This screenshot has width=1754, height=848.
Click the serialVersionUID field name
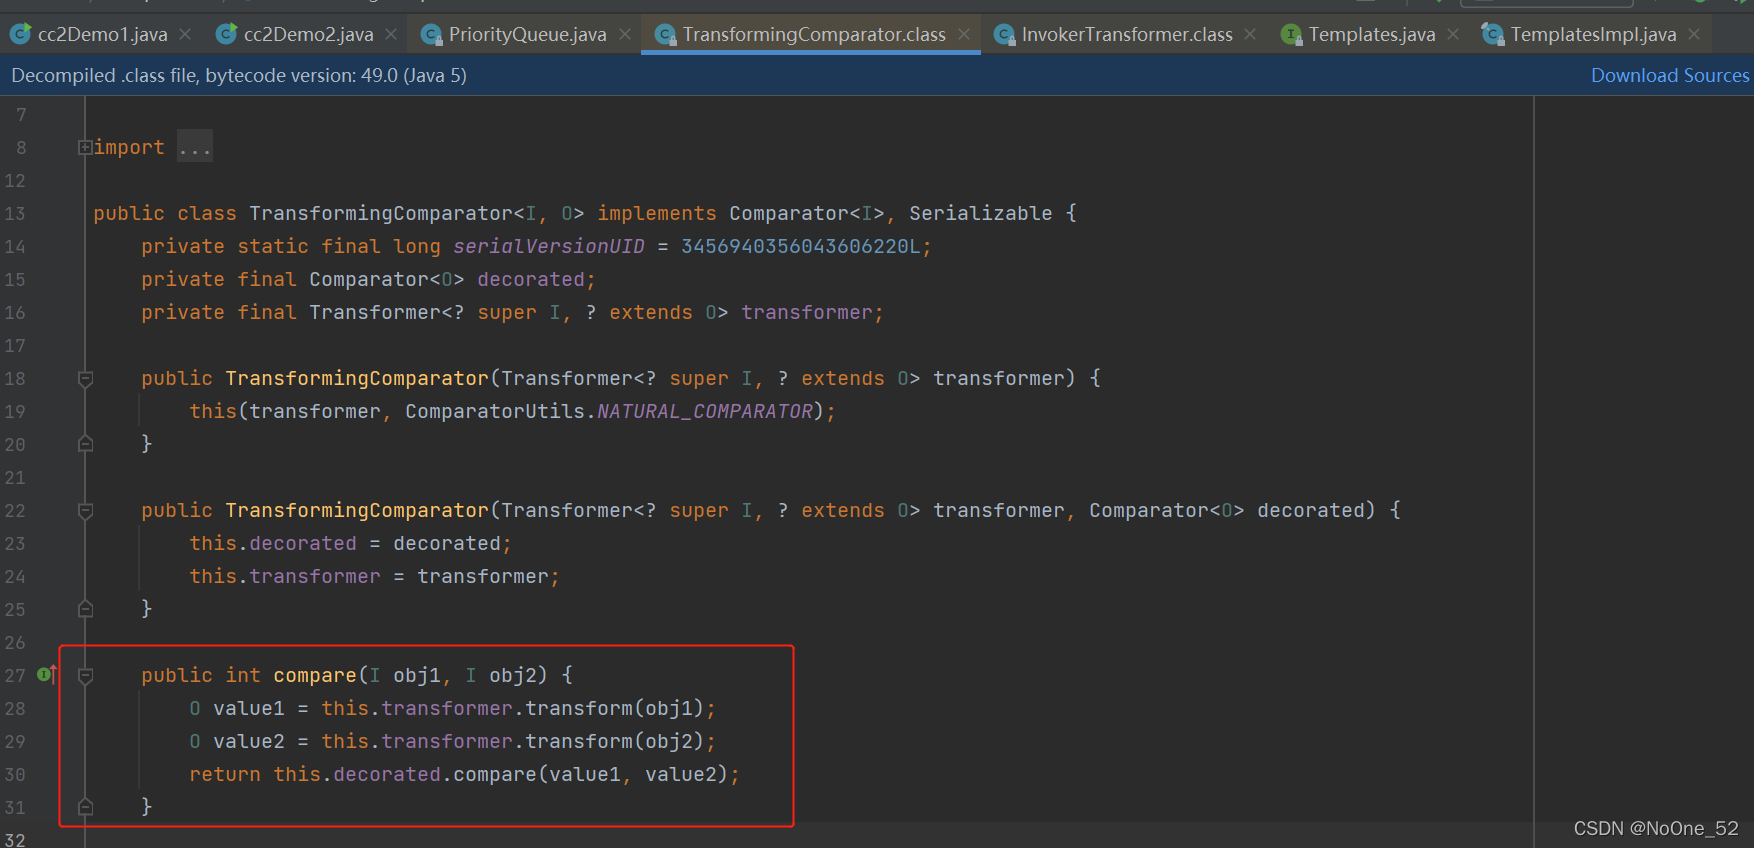coord(549,246)
